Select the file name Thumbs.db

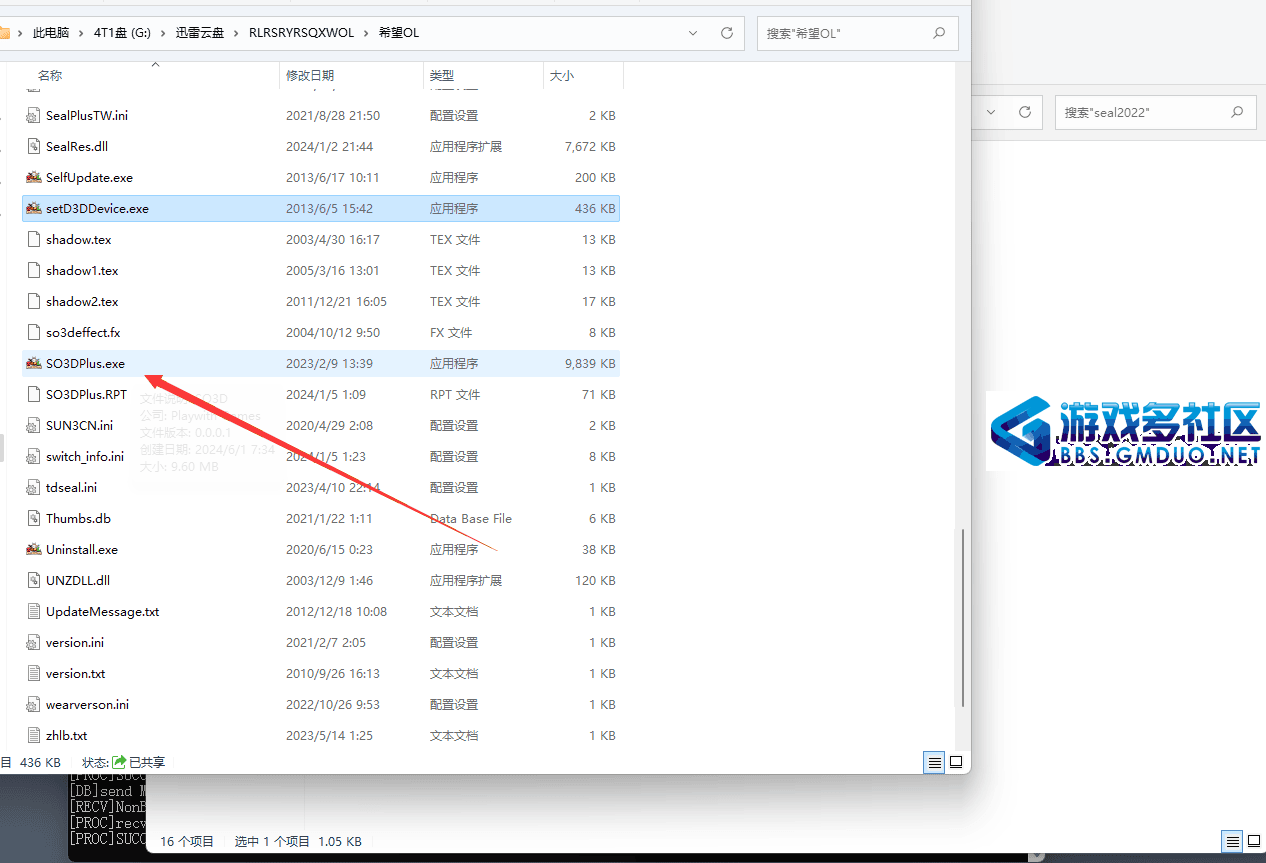pyautogui.click(x=78, y=518)
